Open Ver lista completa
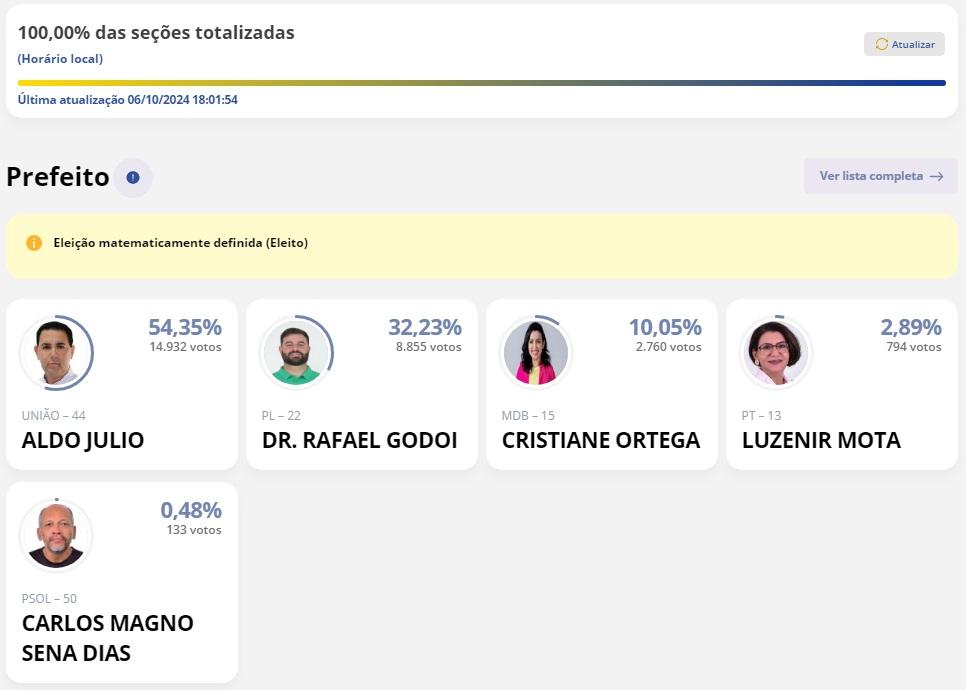Image resolution: width=966 pixels, height=690 pixels. [x=873, y=176]
